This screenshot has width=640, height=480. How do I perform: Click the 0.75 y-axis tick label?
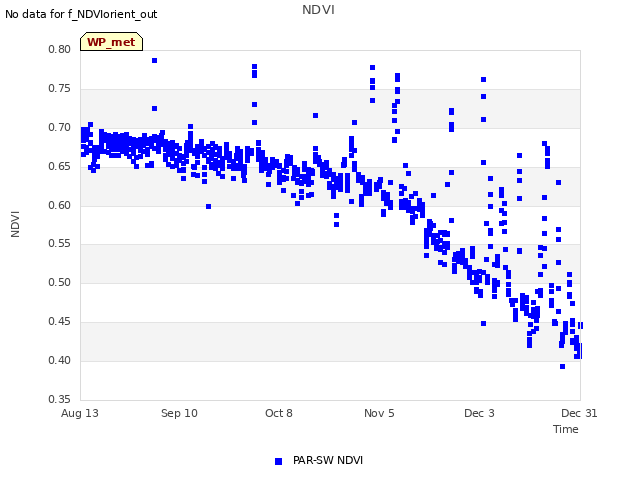coord(59,89)
